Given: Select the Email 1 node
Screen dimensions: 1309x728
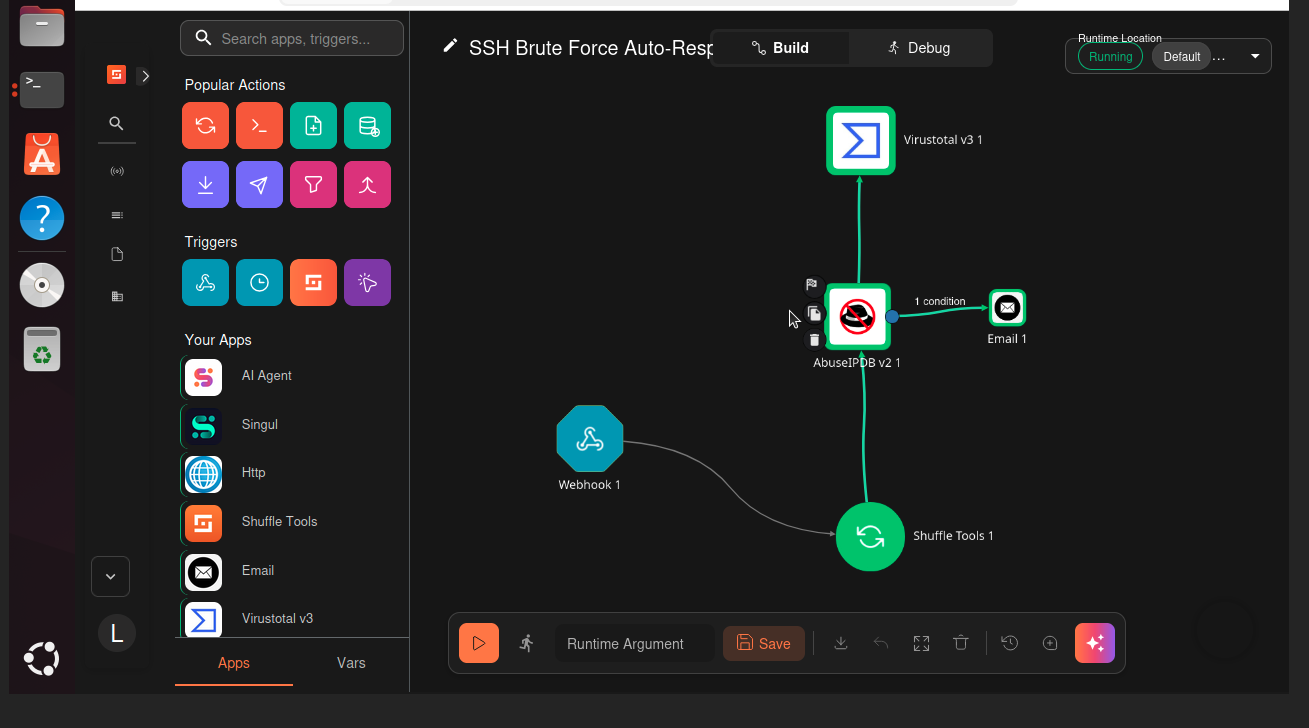Looking at the screenshot, I should (1007, 308).
